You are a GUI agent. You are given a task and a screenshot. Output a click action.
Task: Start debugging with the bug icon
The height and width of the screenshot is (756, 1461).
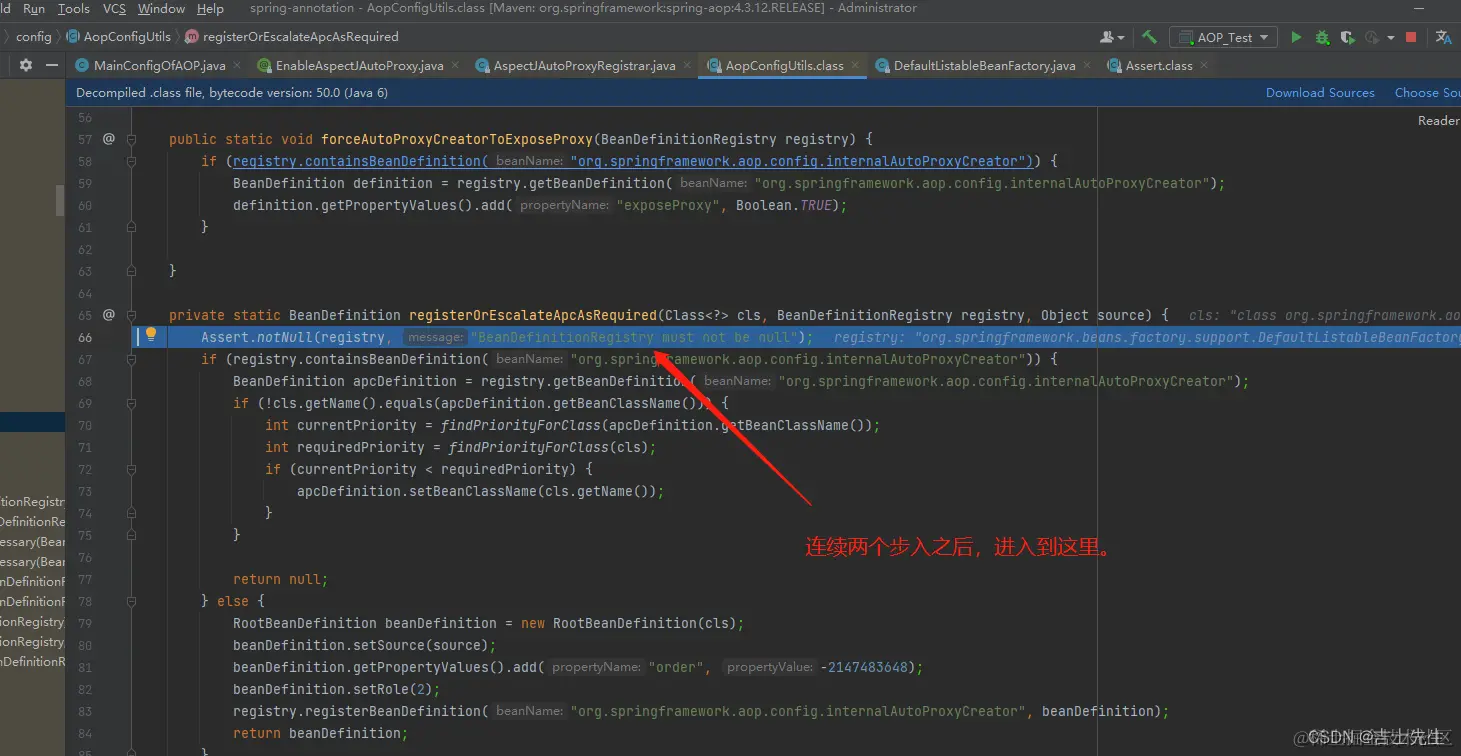click(1322, 37)
